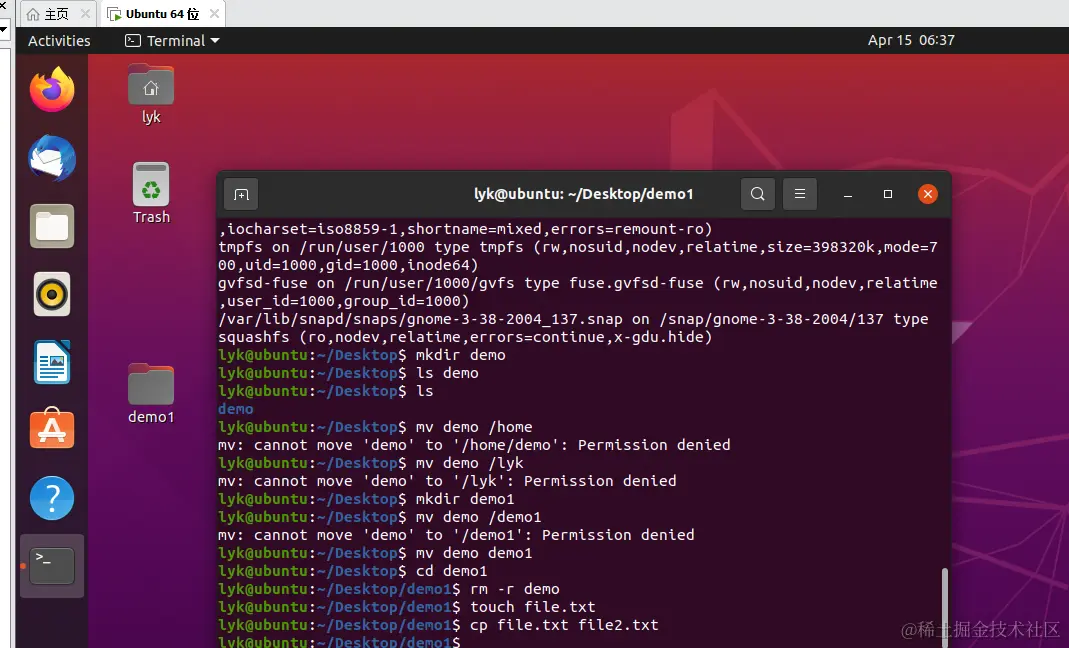
Task: Open the clock showing Apr 15 06:37
Action: tap(911, 41)
